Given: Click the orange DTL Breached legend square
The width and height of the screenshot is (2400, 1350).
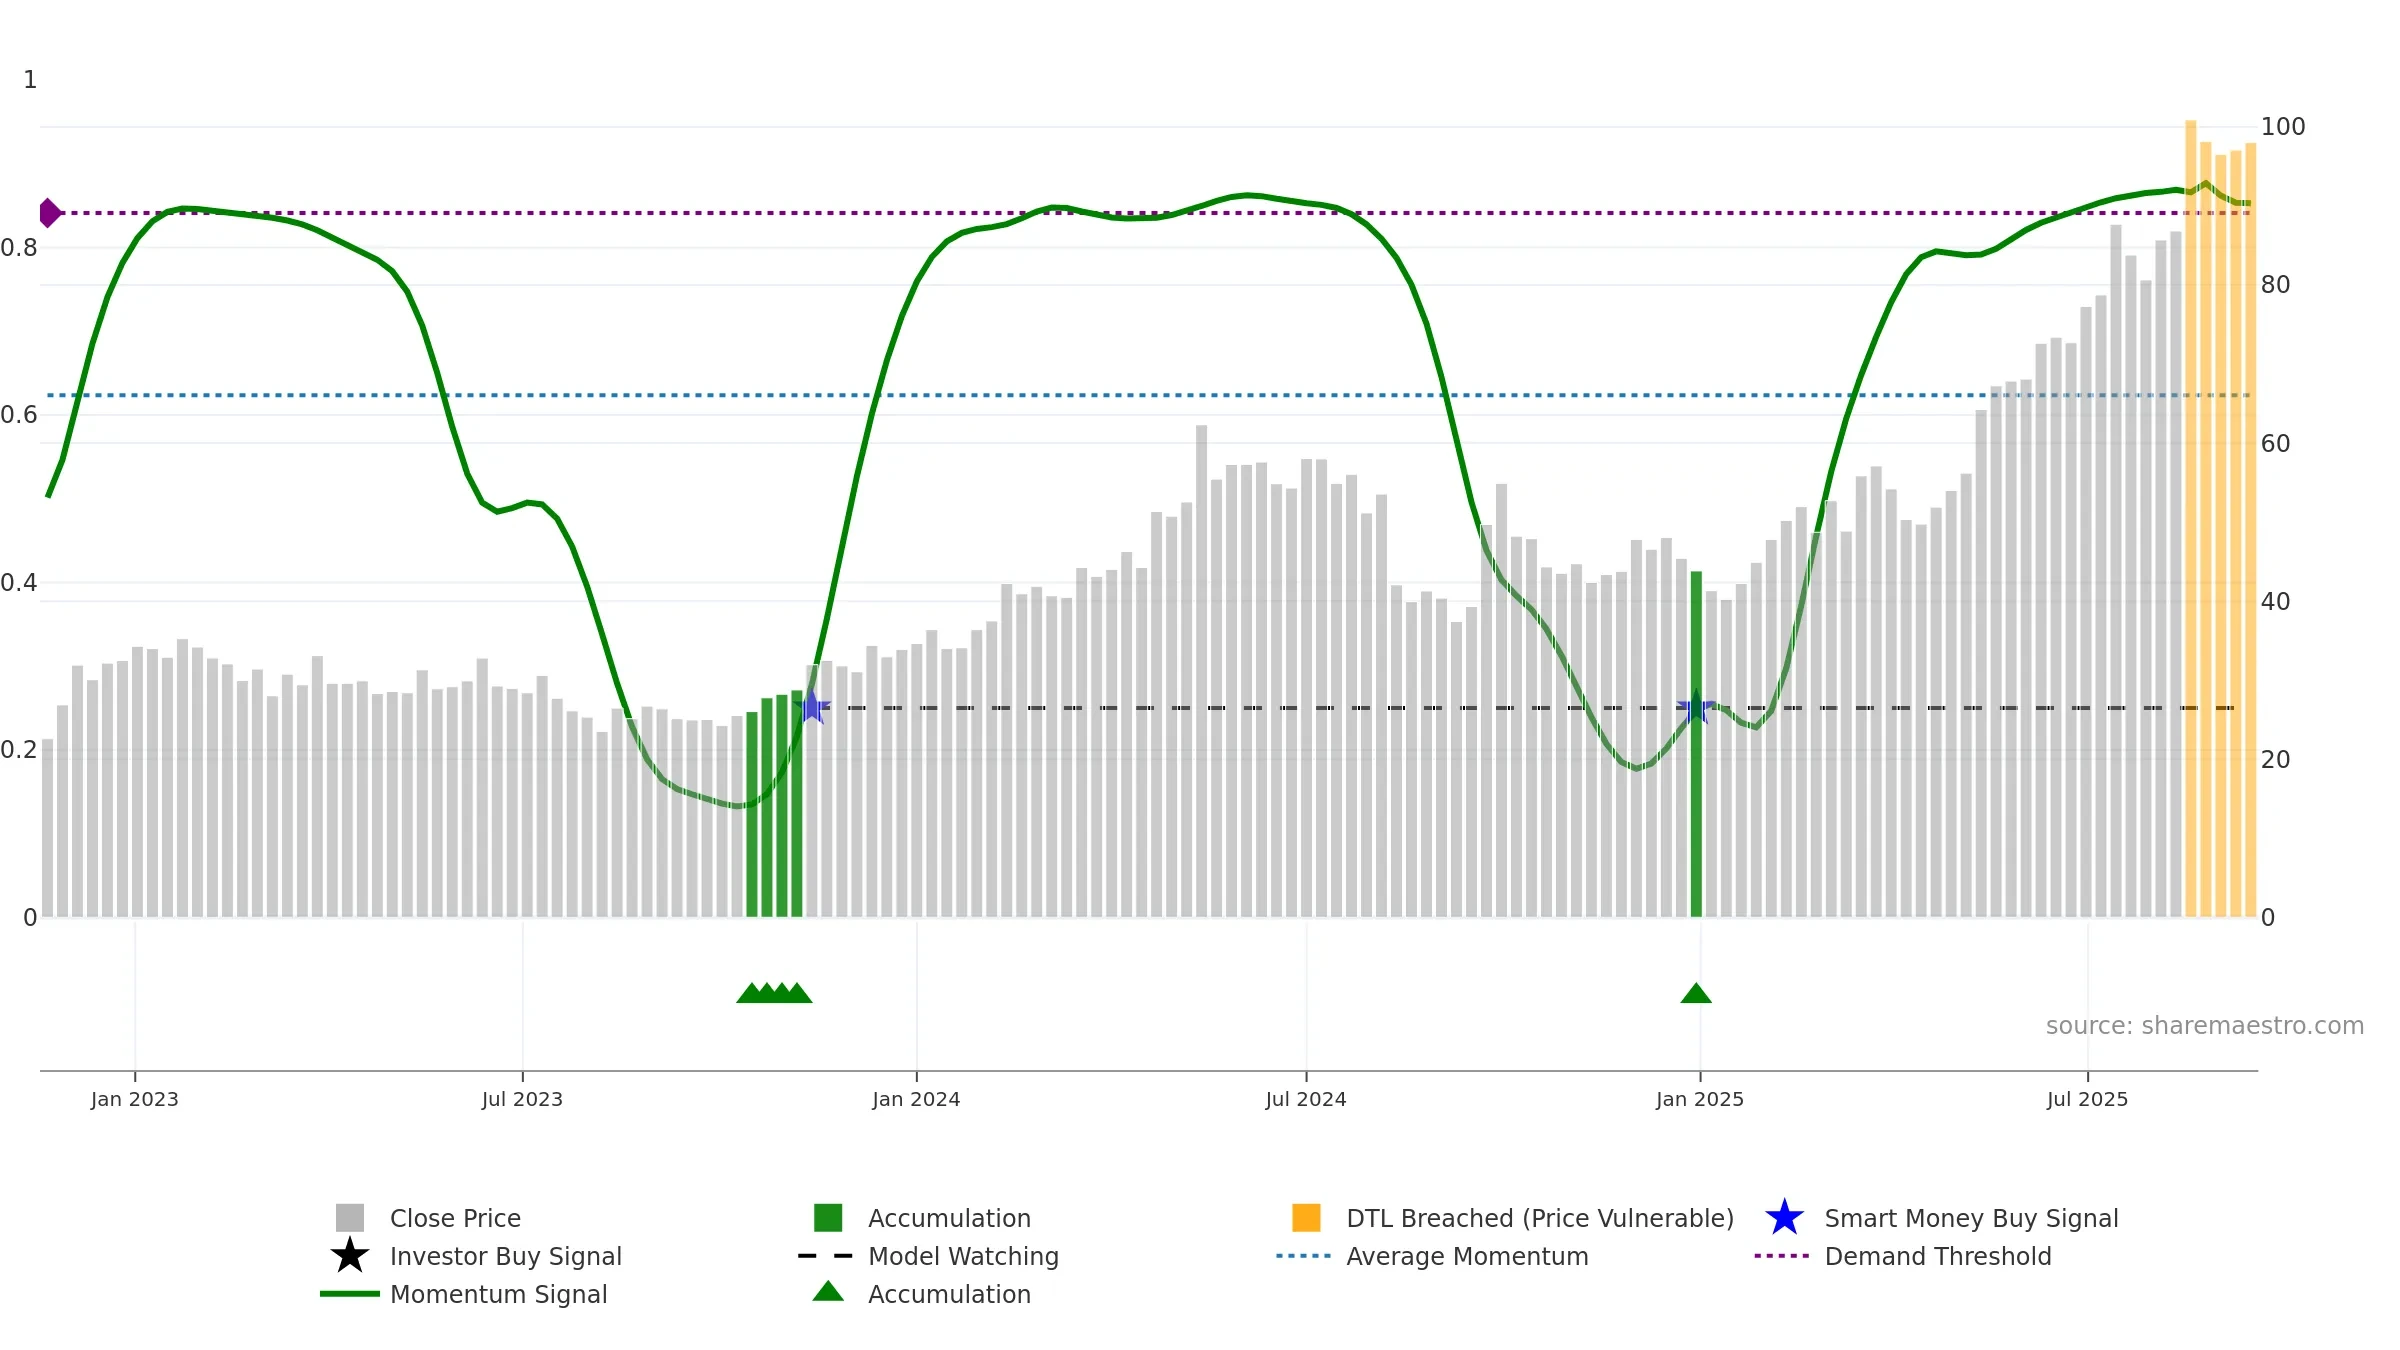Looking at the screenshot, I should coord(1306,1218).
